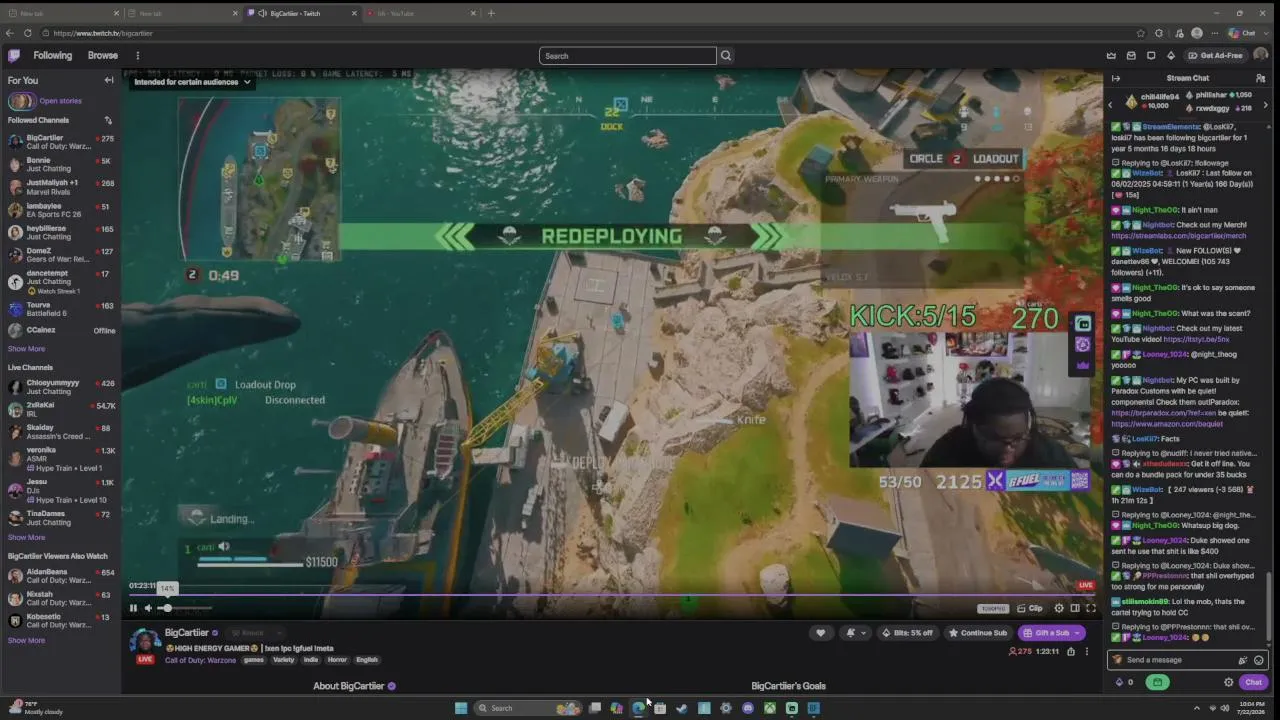Open the notification bell dropdown
This screenshot has height=720, width=1280.
[854, 633]
